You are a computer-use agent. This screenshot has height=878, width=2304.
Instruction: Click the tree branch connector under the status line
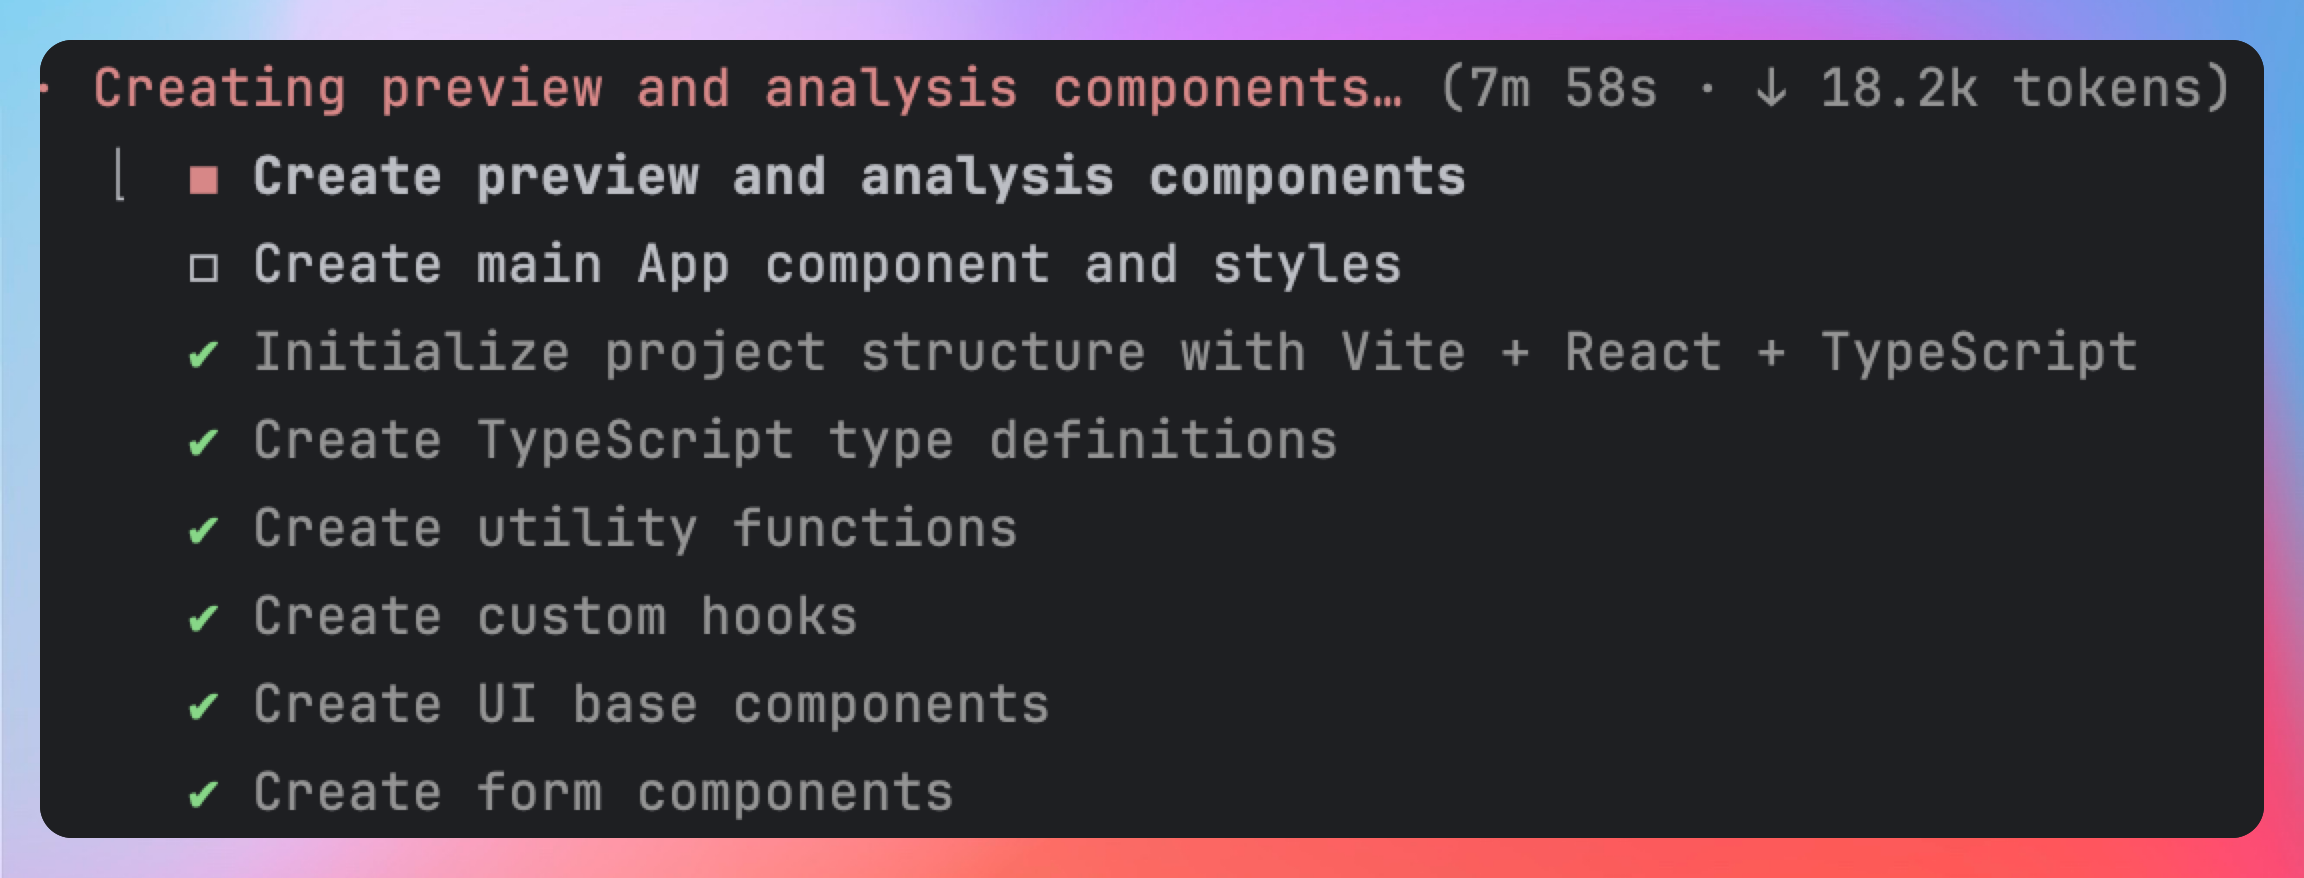[x=120, y=176]
